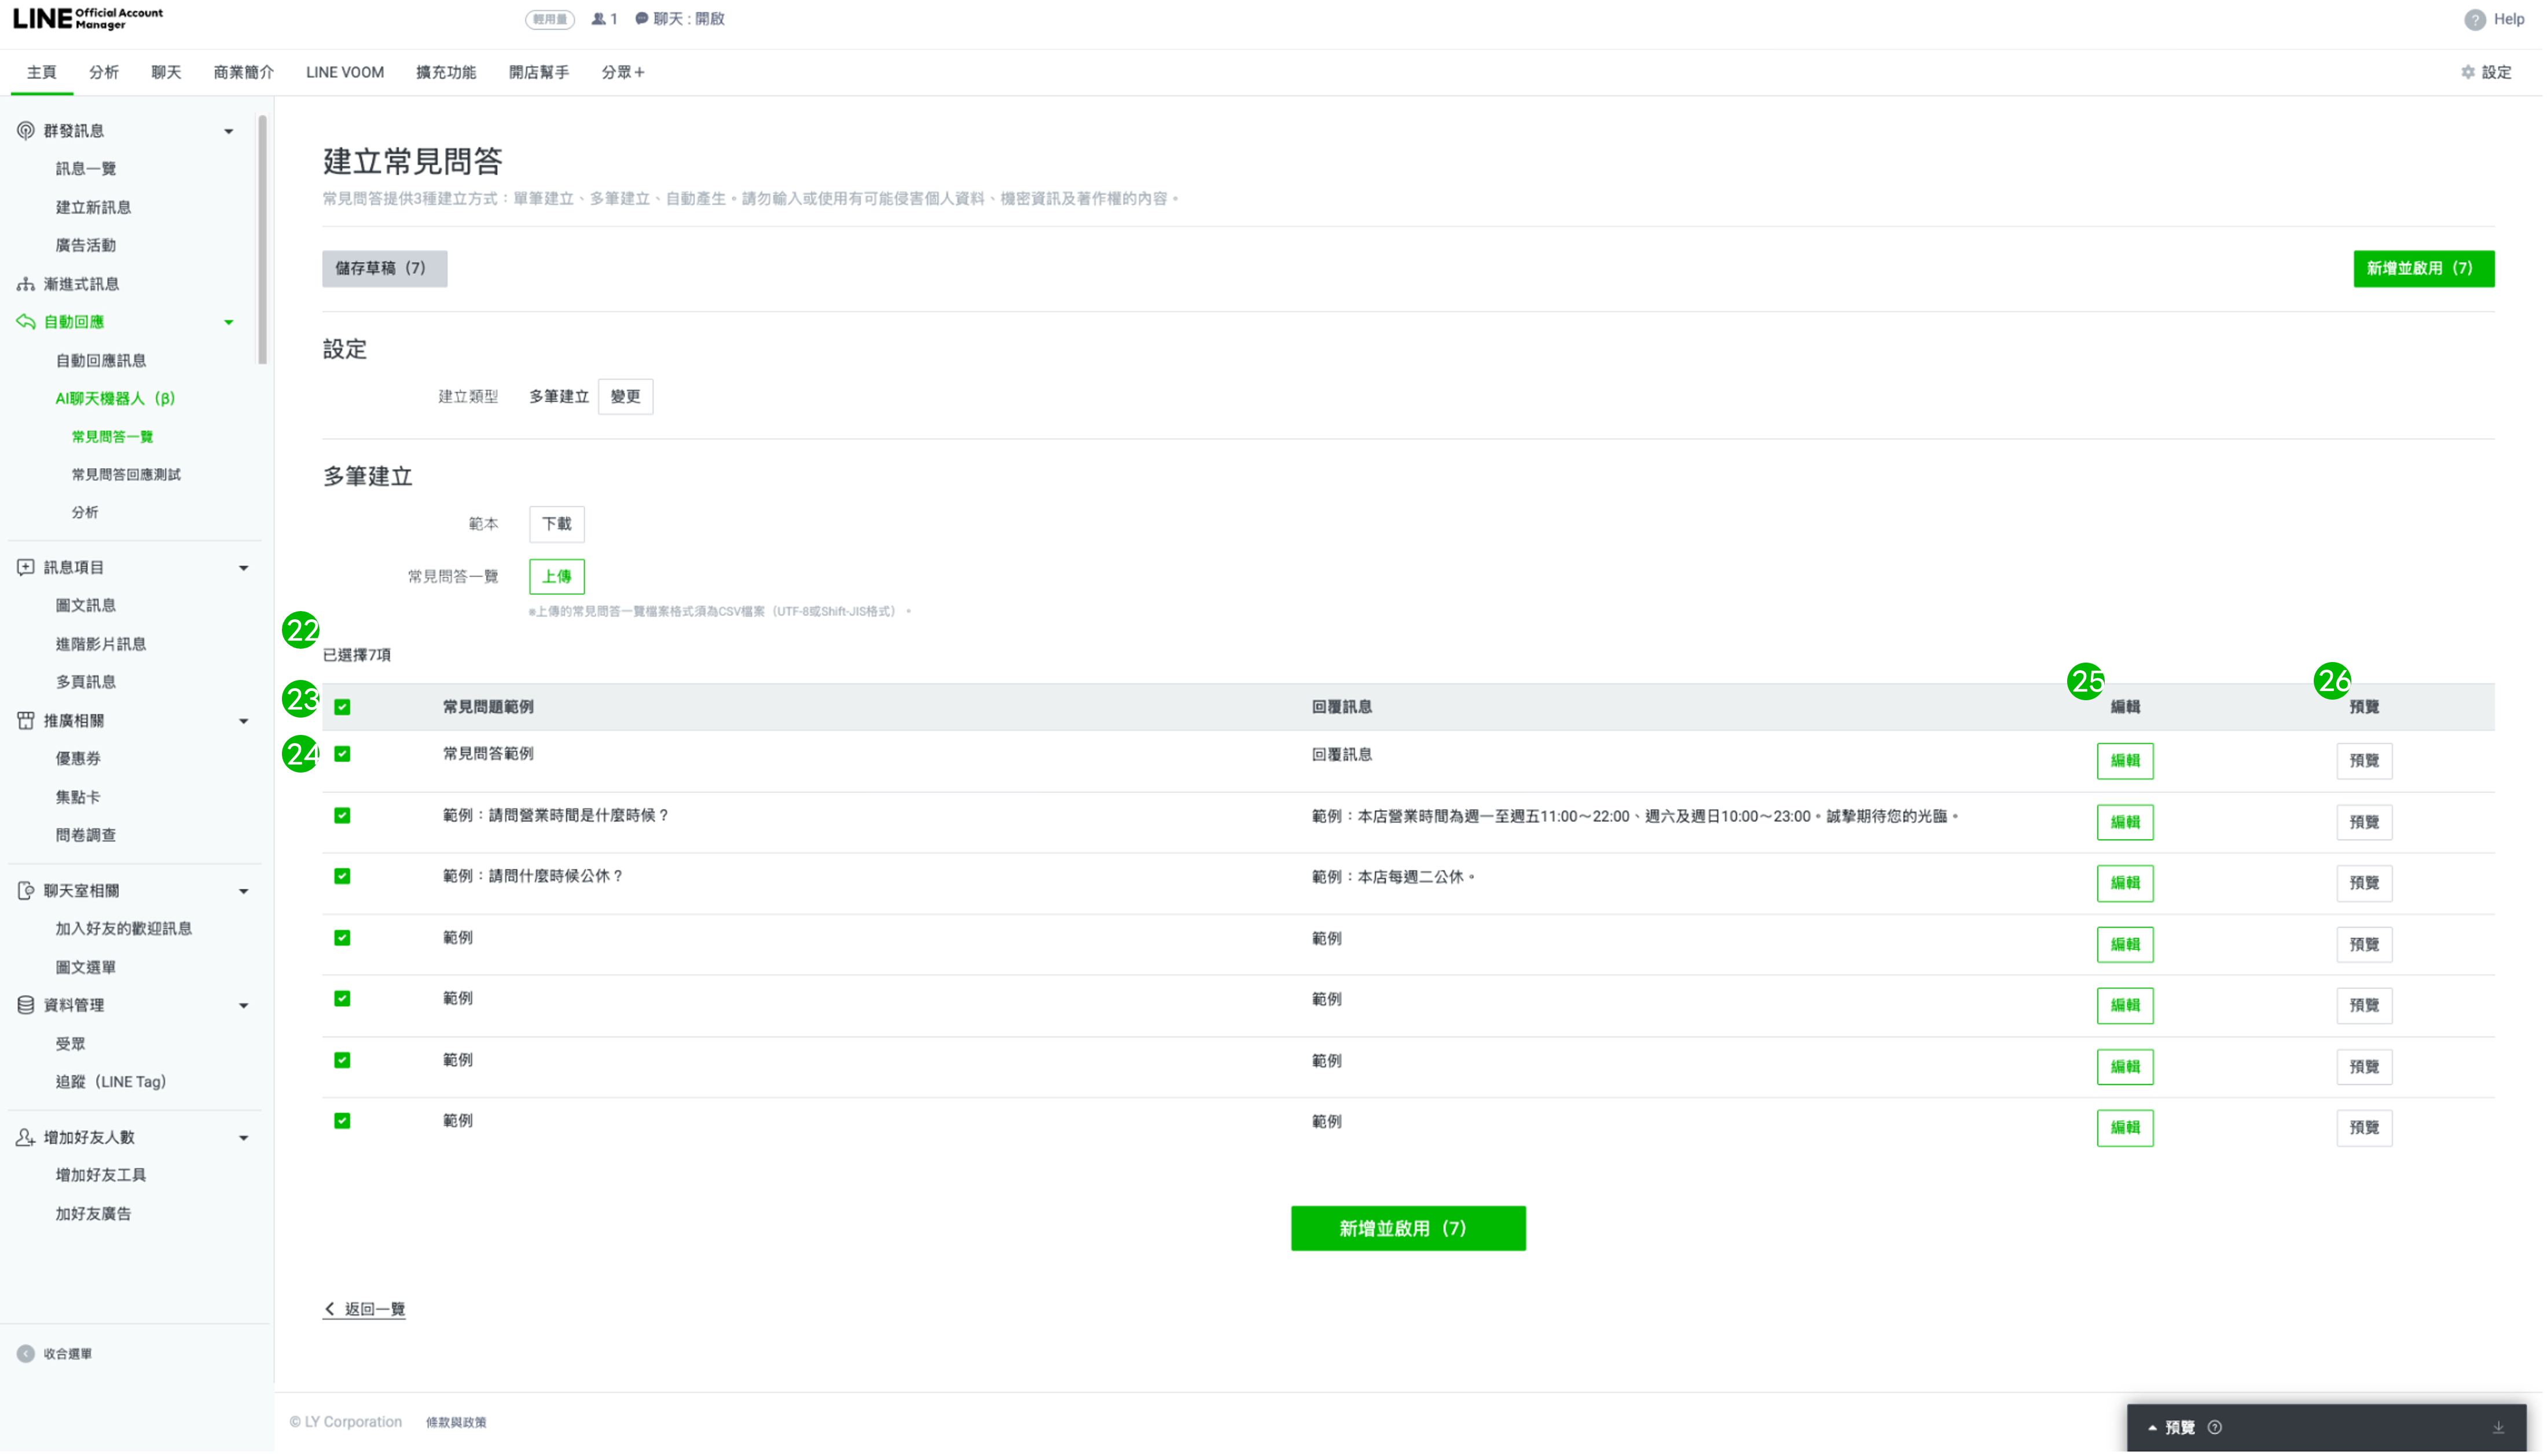Click the 收合選單 collapse menu icon
Screen dimensions: 2547x1456
point(26,1355)
